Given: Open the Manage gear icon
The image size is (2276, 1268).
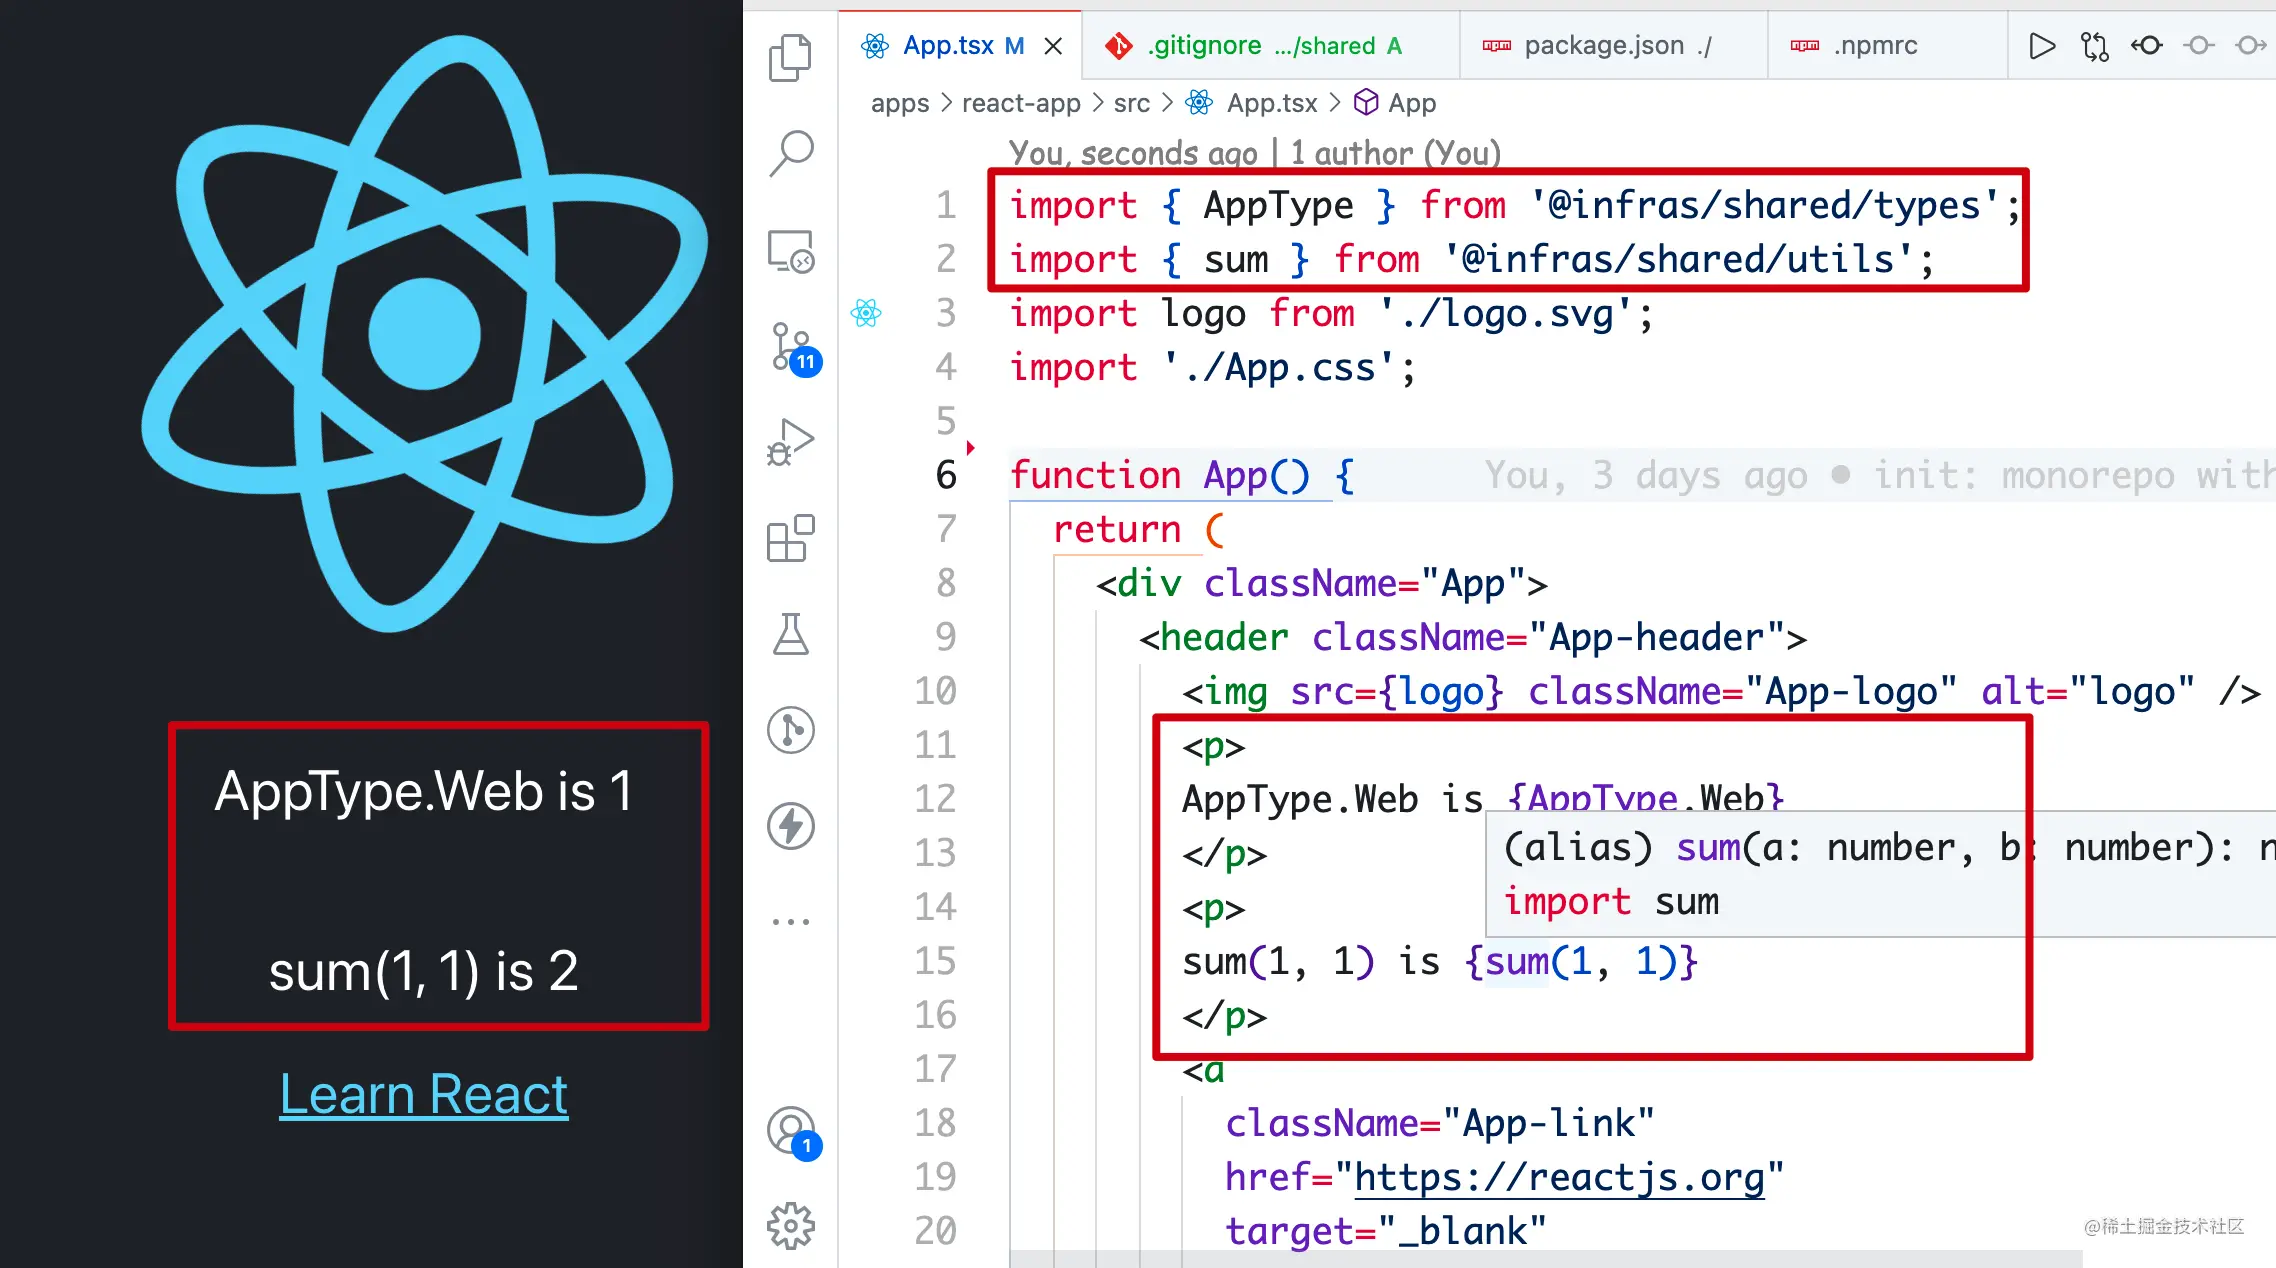Looking at the screenshot, I should [790, 1226].
